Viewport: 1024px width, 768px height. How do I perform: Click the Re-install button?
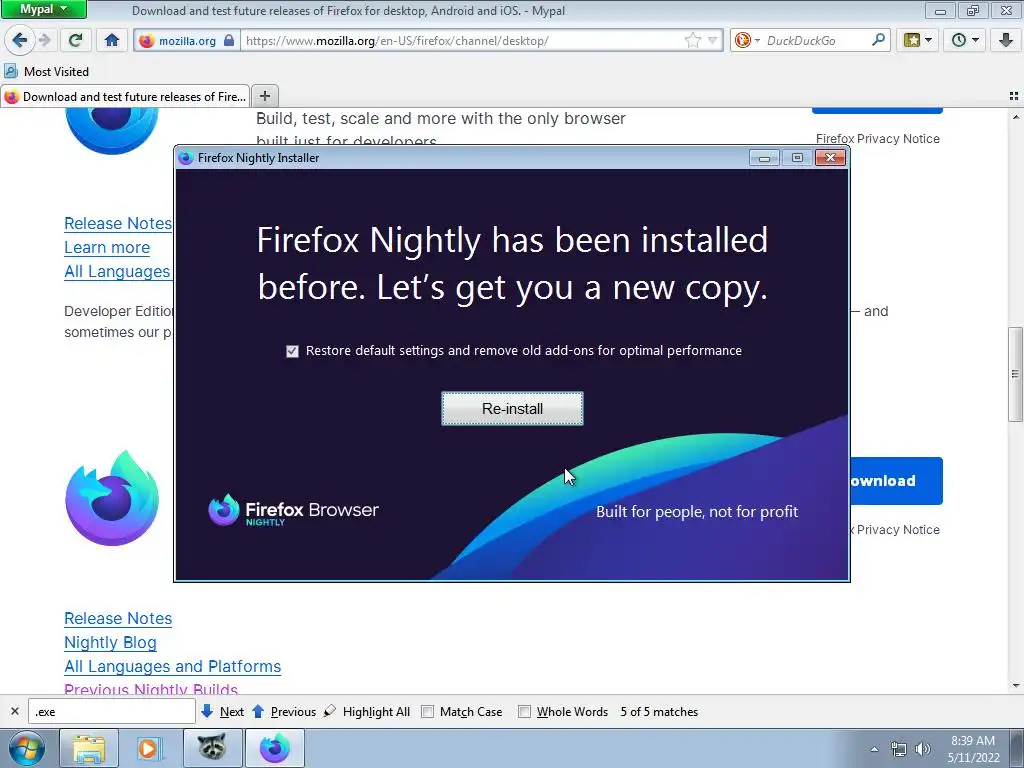(512, 409)
